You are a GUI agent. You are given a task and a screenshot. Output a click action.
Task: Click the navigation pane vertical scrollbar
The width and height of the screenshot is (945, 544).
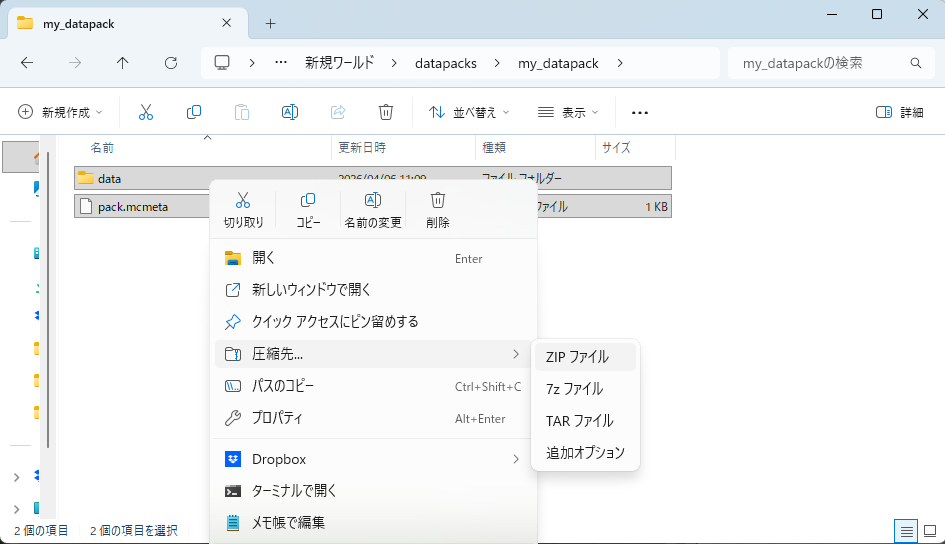coord(47,299)
